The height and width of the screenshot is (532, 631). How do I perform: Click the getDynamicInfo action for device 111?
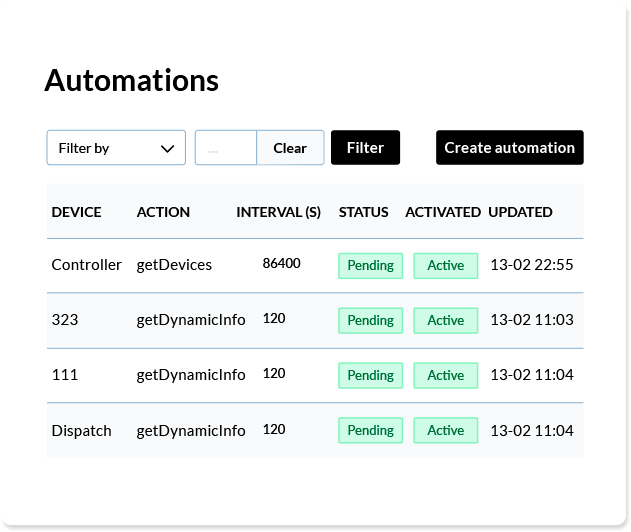pos(191,375)
